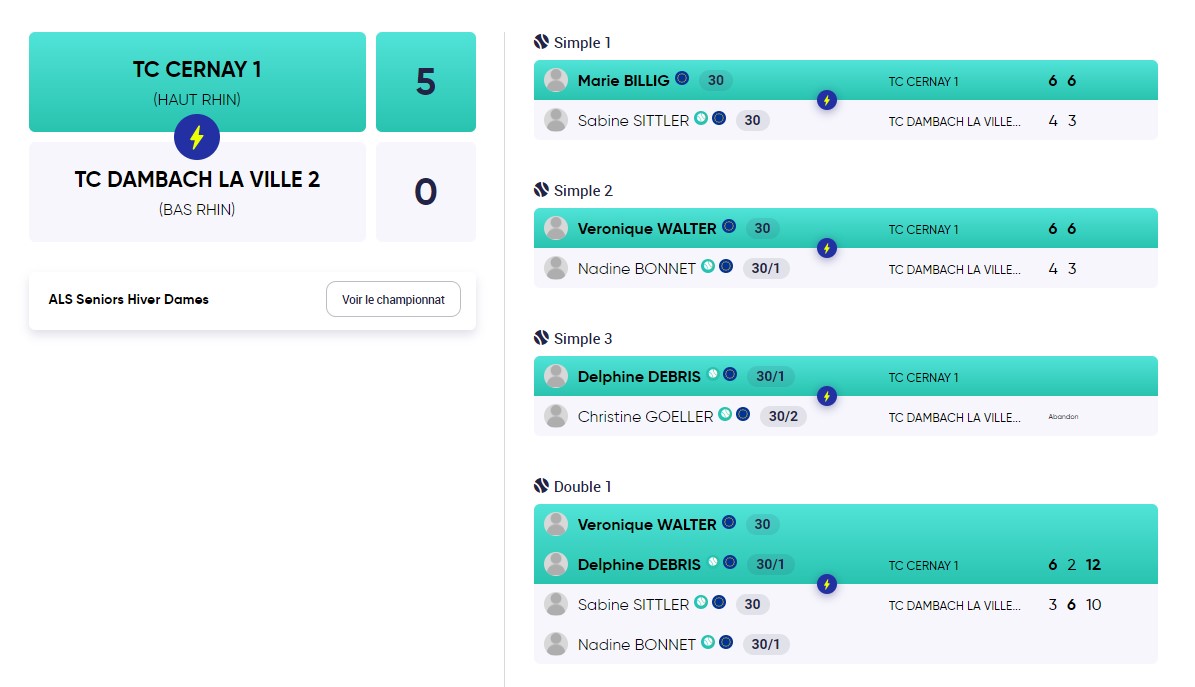The image size is (1195, 687).
Task: Click the lightning icon in Simple 3 match
Action: point(827,396)
